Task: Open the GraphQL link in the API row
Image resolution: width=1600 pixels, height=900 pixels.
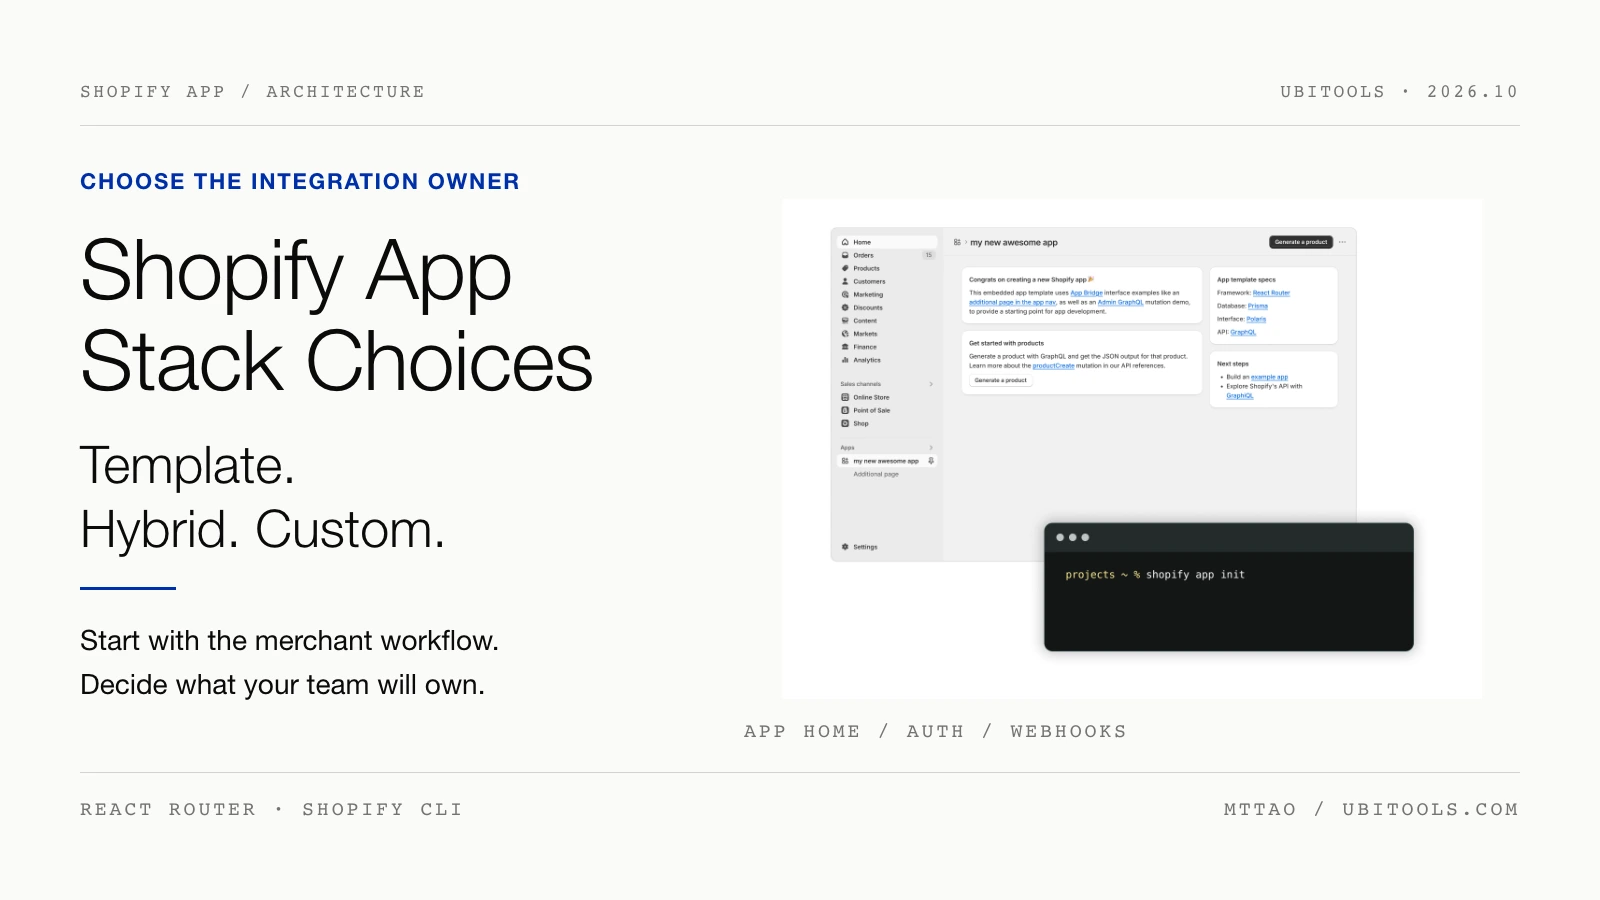Action: 1243,332
